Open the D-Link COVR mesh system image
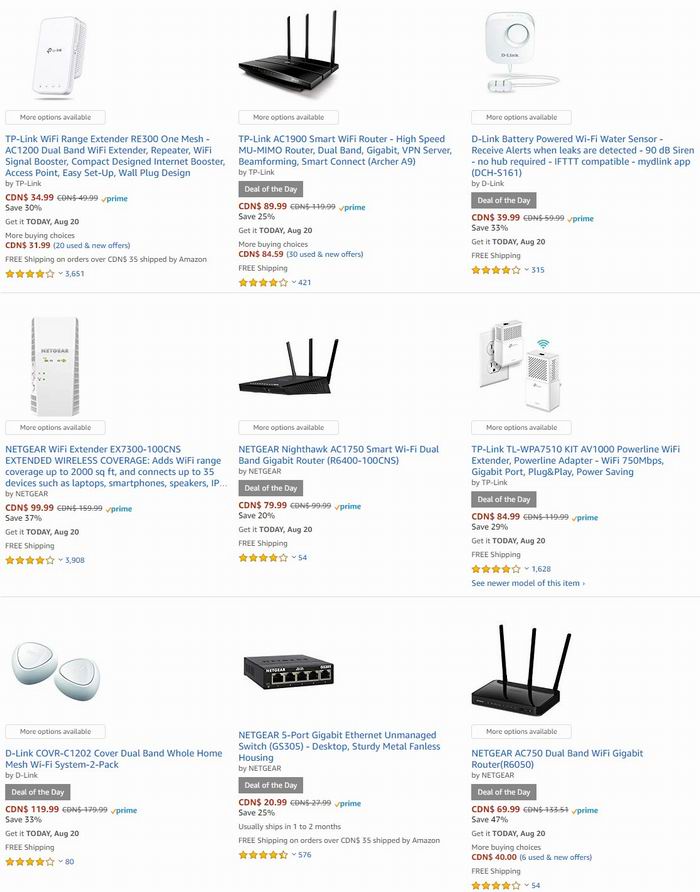Image resolution: width=700 pixels, height=892 pixels. pyautogui.click(x=56, y=667)
